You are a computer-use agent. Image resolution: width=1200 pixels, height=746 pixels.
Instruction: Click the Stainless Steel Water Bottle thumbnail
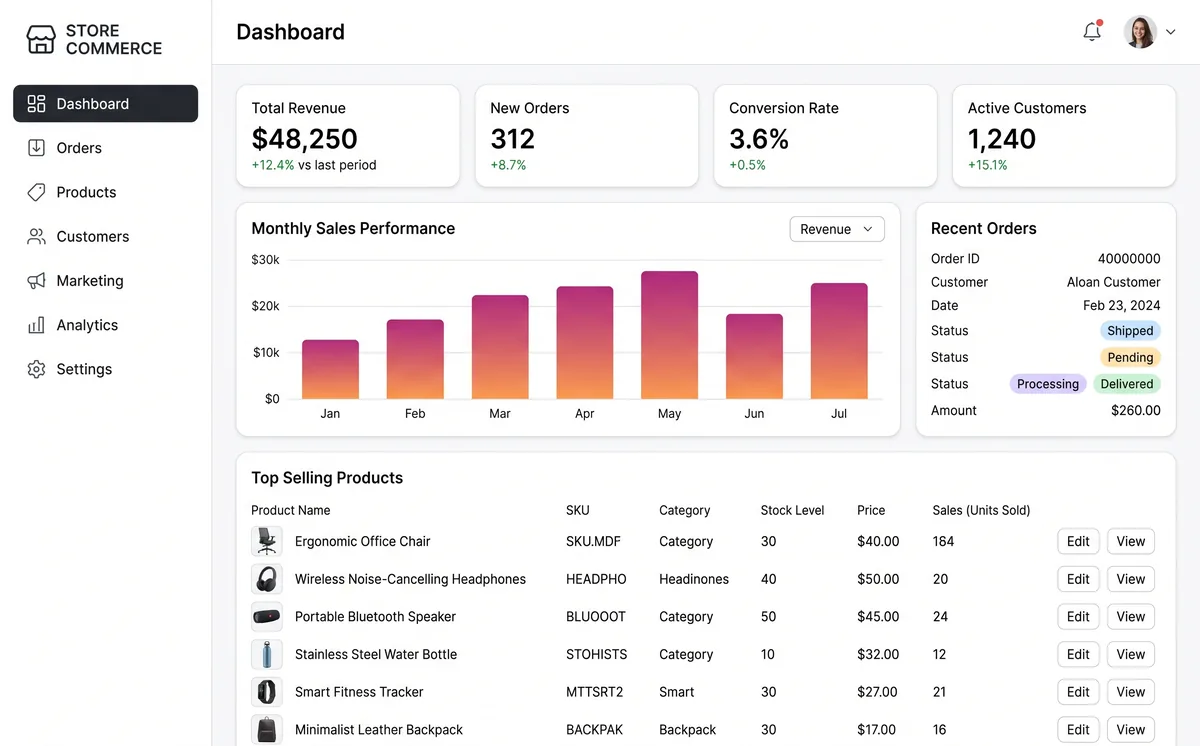click(x=267, y=655)
